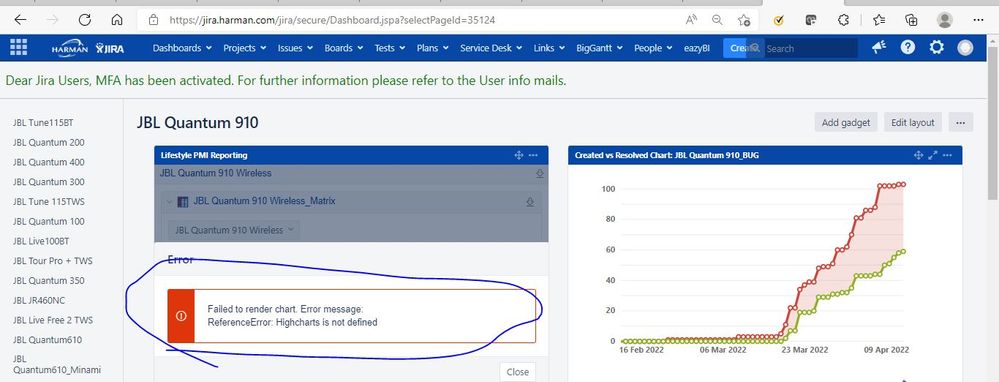Add this page to favorites star icon
This screenshot has width=999, height=382.
click(x=744, y=20)
